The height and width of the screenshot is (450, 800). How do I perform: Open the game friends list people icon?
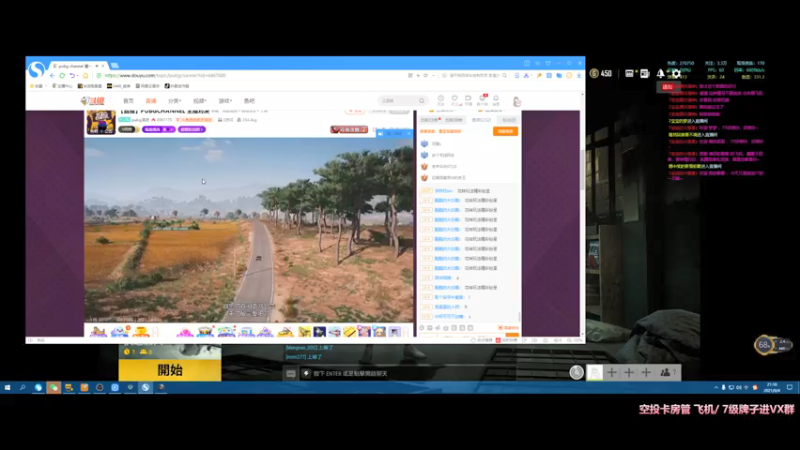click(x=667, y=373)
